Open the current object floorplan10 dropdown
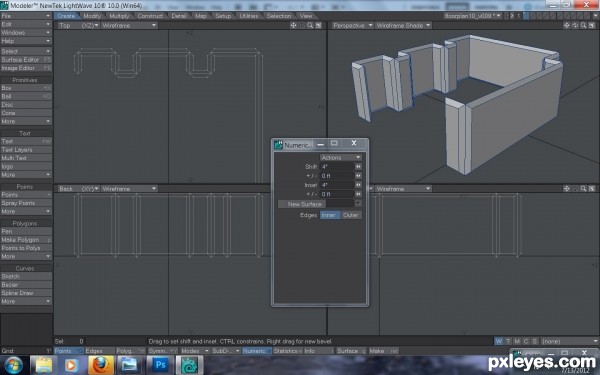This screenshot has width=600, height=375. (x=473, y=16)
